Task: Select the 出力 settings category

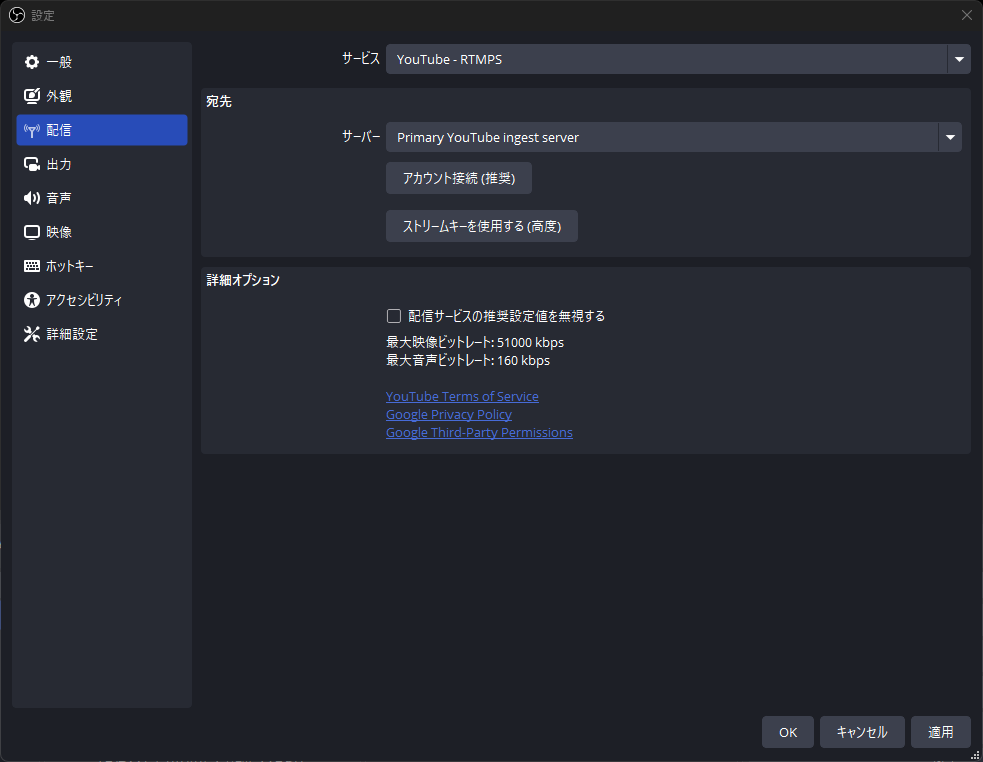Action: tap(102, 164)
